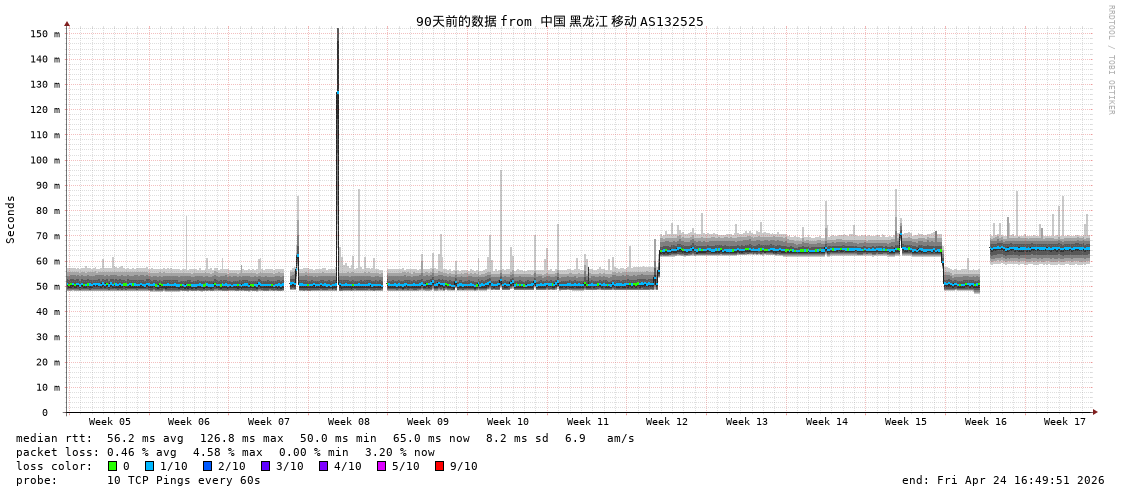
Task: Select the magenta 5/10 loss swatch
Action: click(381, 466)
